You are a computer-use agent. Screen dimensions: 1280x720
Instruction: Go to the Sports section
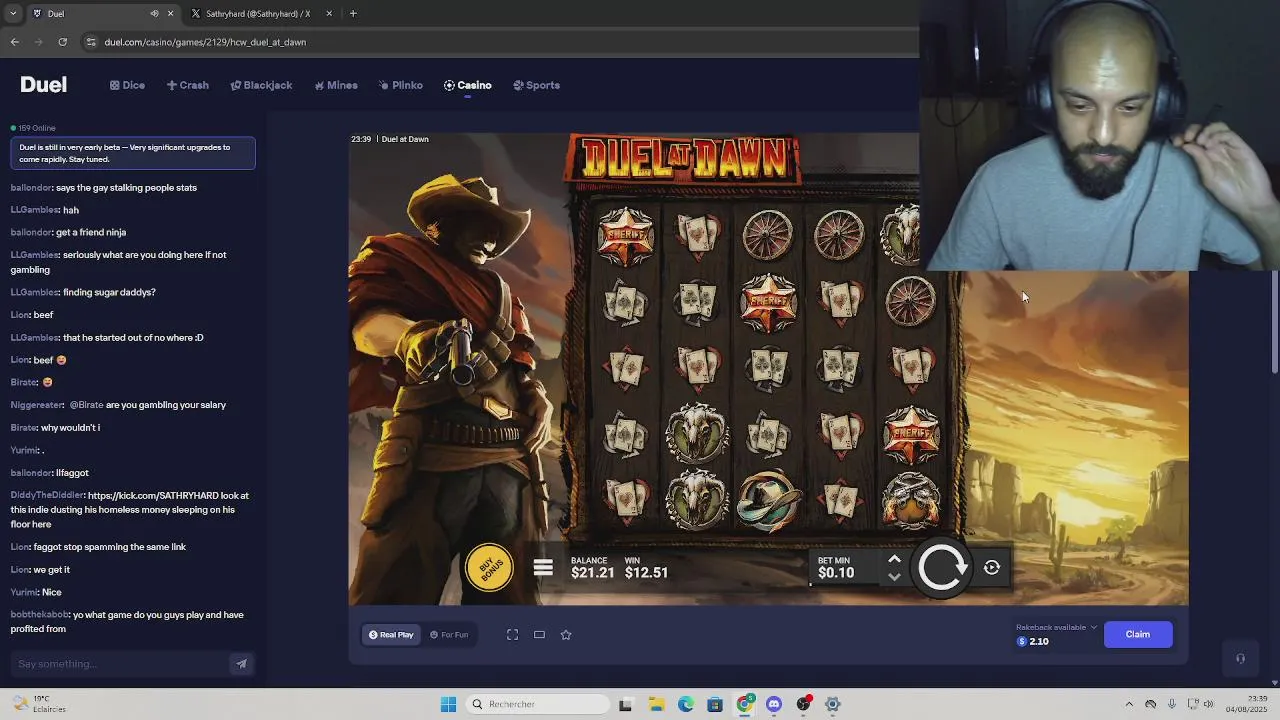click(x=537, y=85)
